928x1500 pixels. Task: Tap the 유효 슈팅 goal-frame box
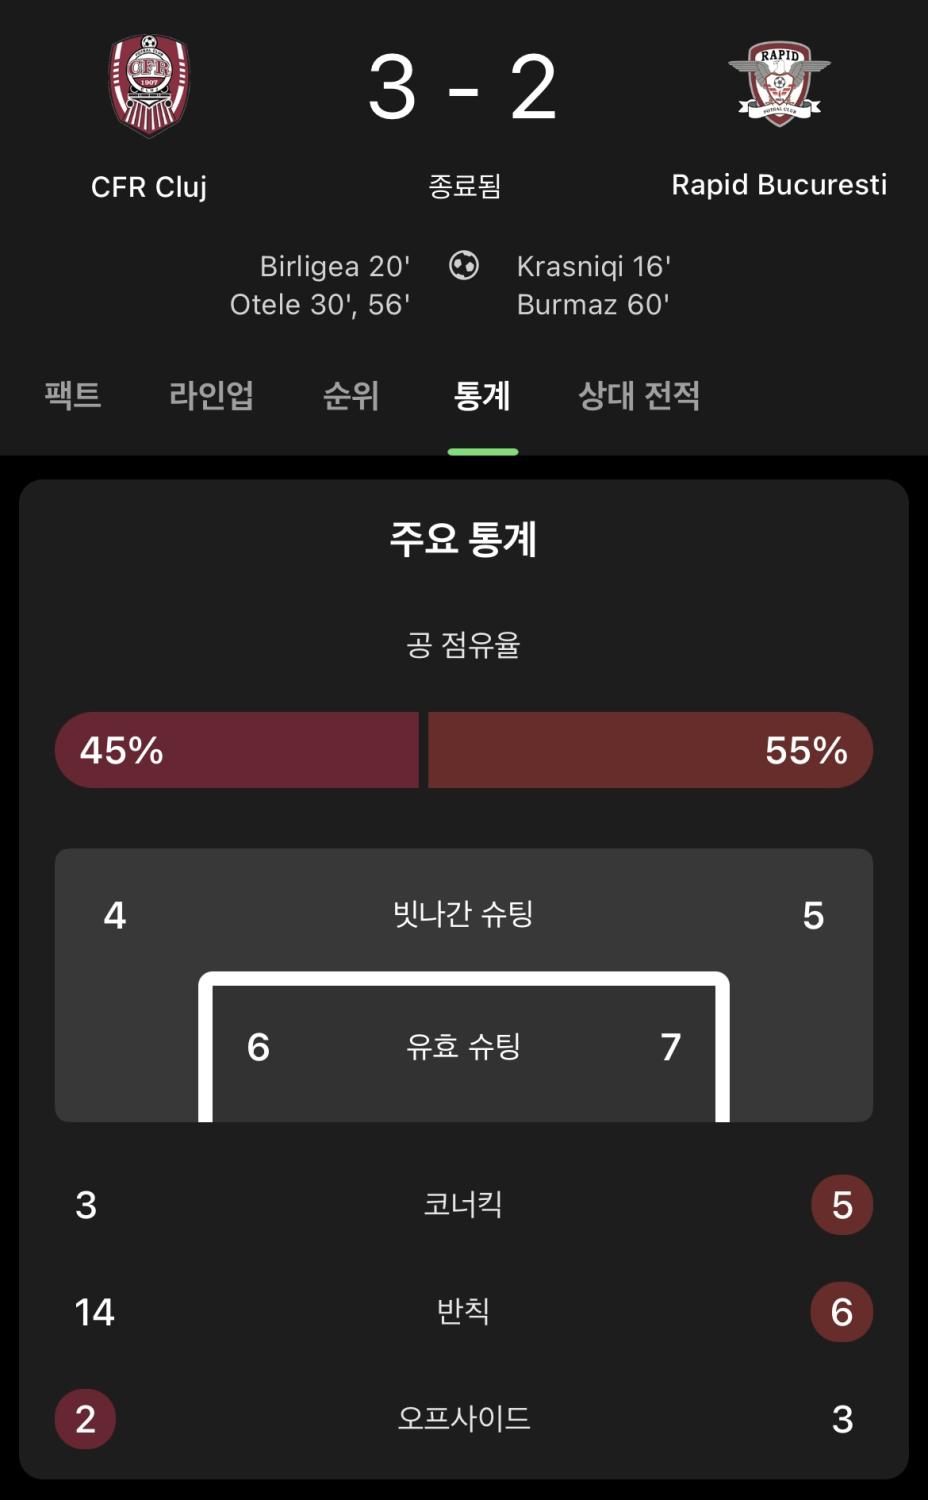464,1047
